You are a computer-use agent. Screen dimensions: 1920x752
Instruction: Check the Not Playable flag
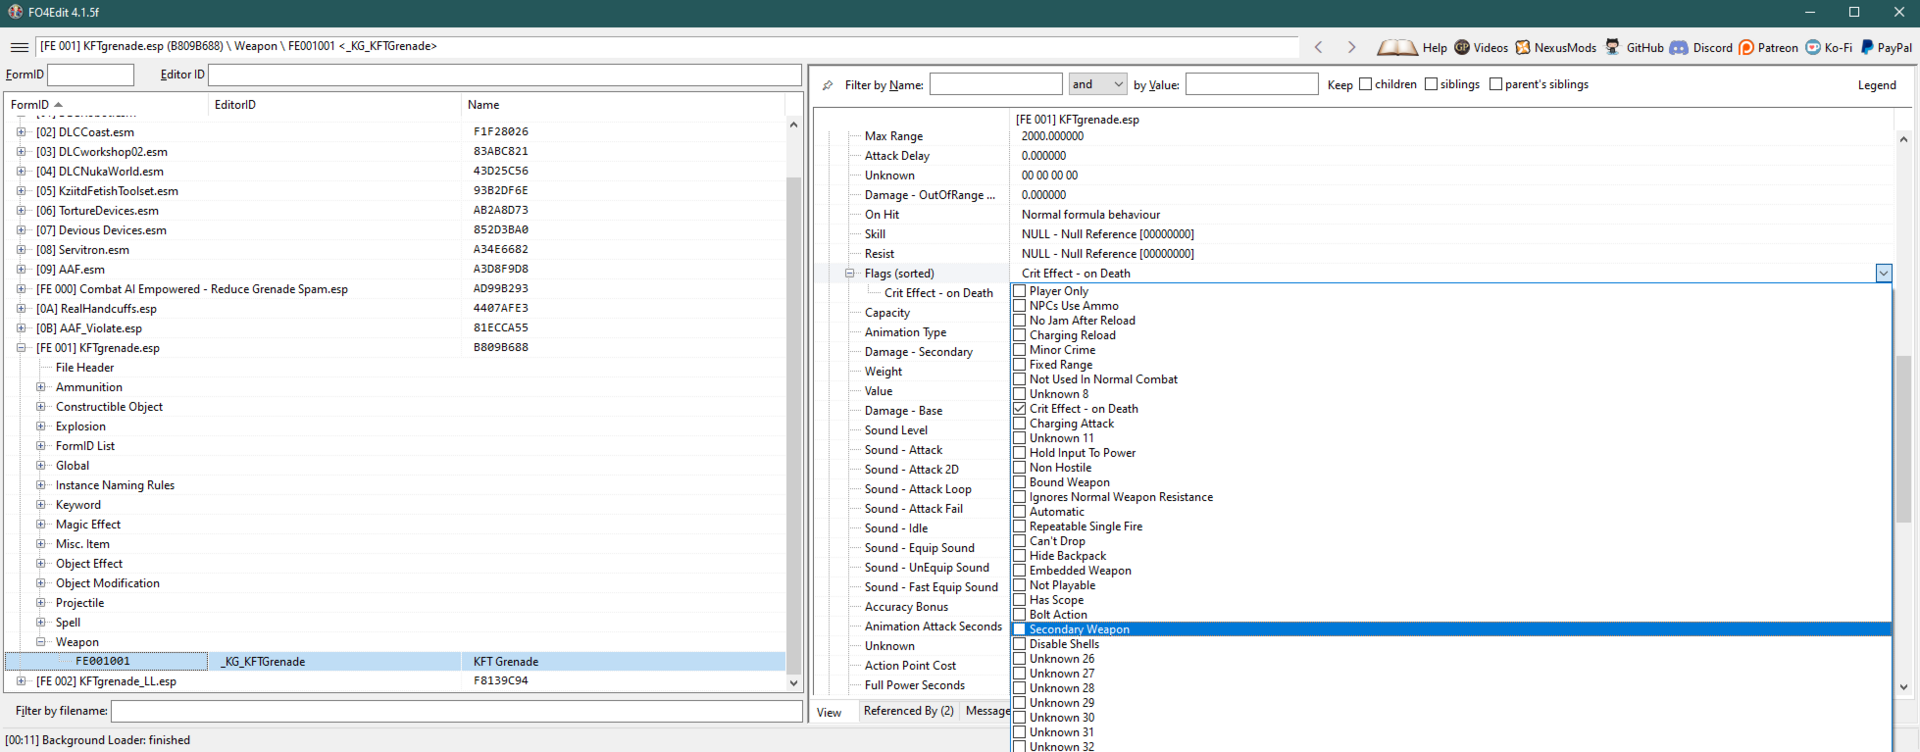1020,585
